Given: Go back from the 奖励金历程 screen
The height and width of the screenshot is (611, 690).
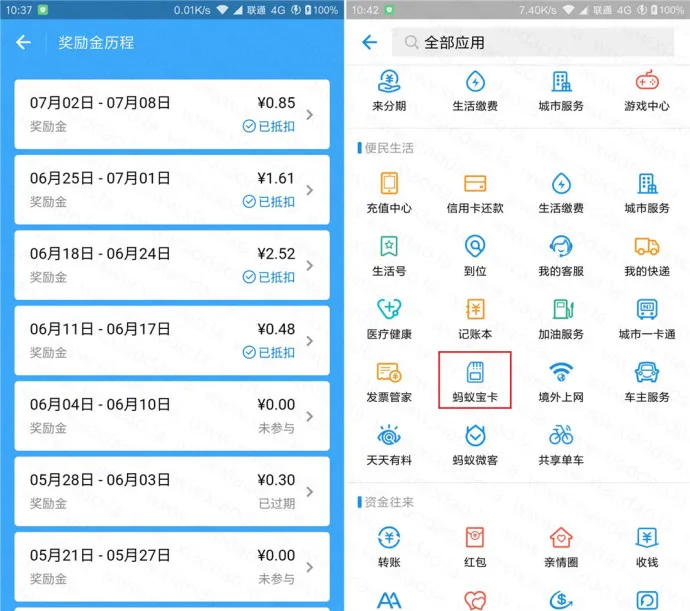Looking at the screenshot, I should tap(23, 42).
